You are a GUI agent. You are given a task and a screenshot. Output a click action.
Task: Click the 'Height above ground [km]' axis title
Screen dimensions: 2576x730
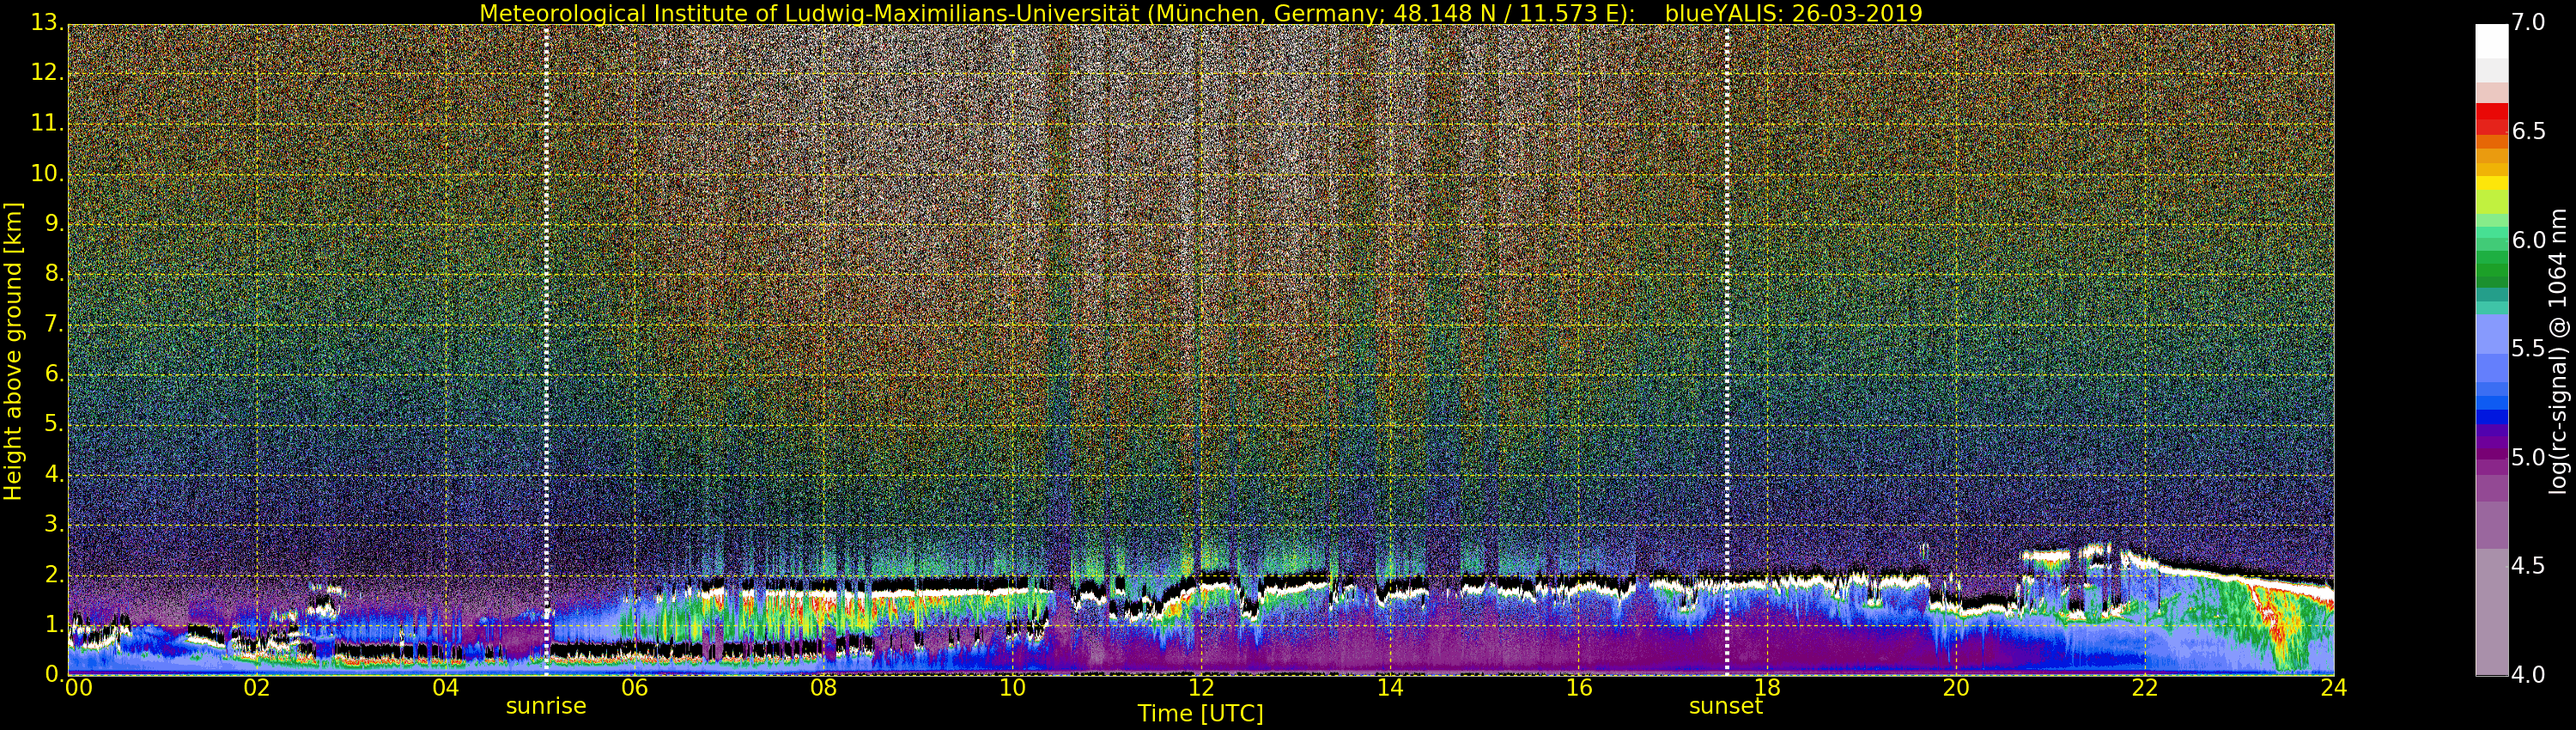coord(13,351)
